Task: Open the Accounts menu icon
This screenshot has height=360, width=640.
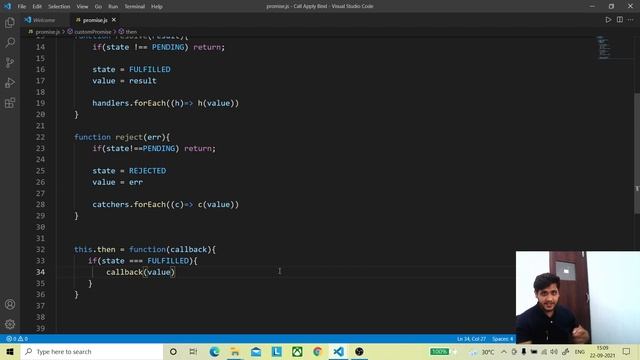Action: pos(10,304)
